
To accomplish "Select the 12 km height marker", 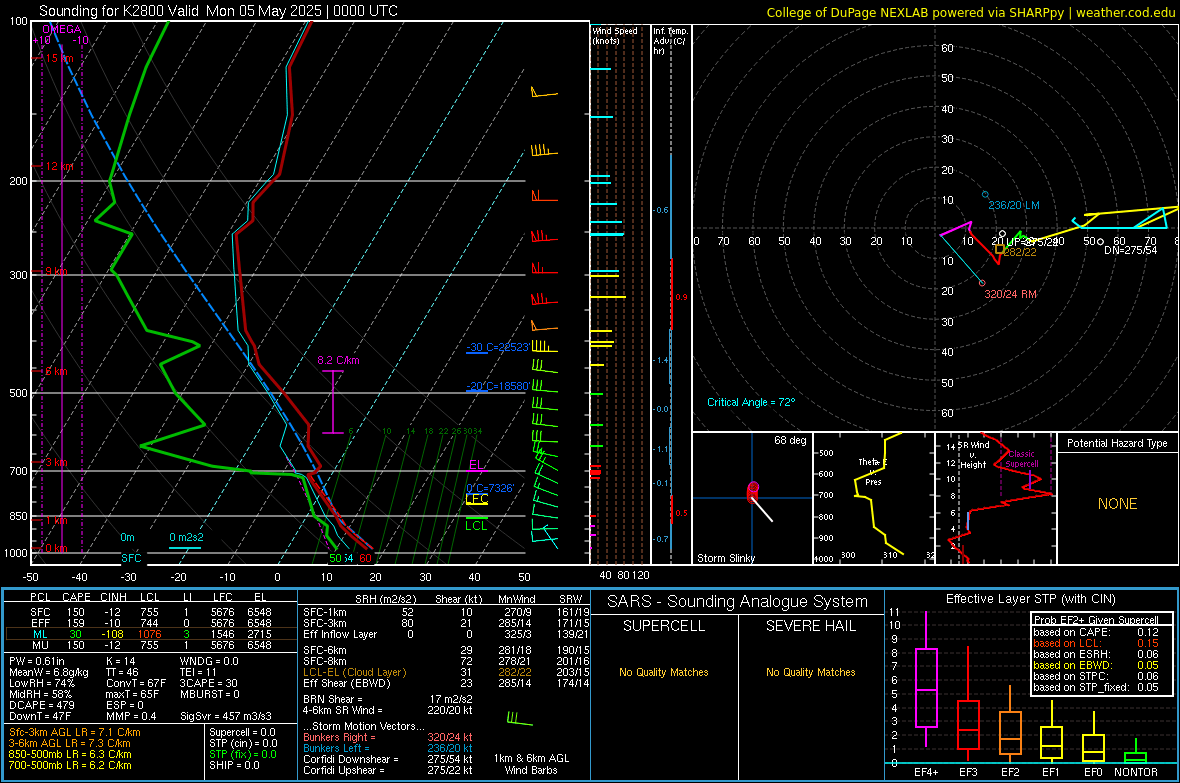I will coord(59,166).
